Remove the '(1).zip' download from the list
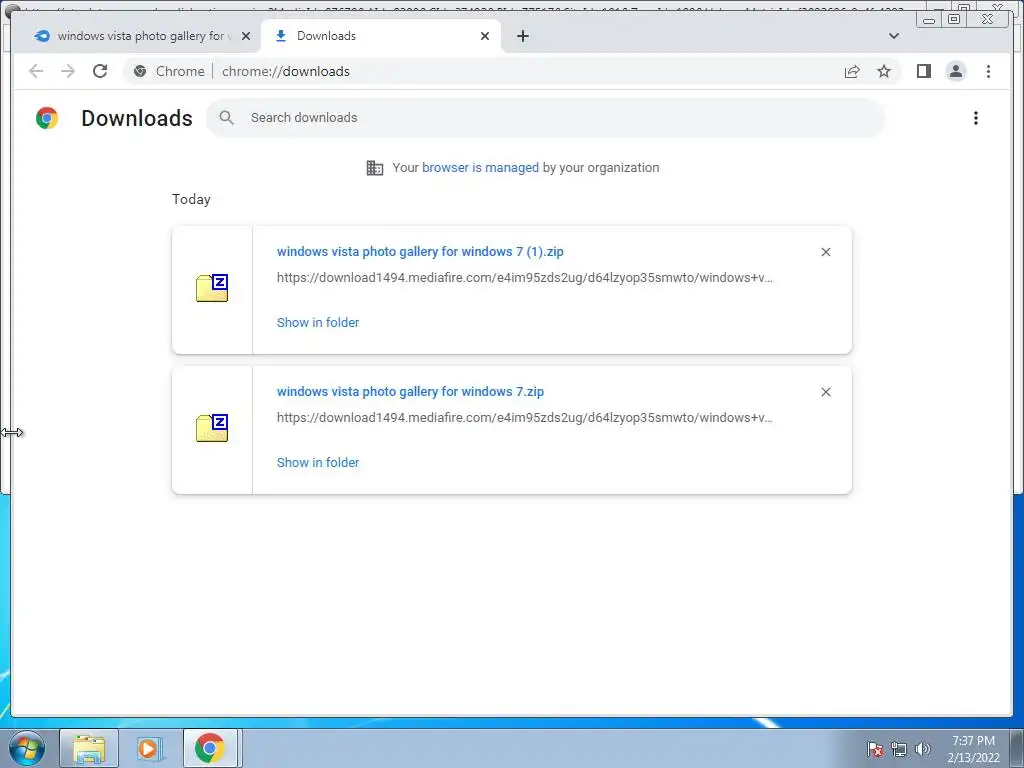 pos(825,252)
